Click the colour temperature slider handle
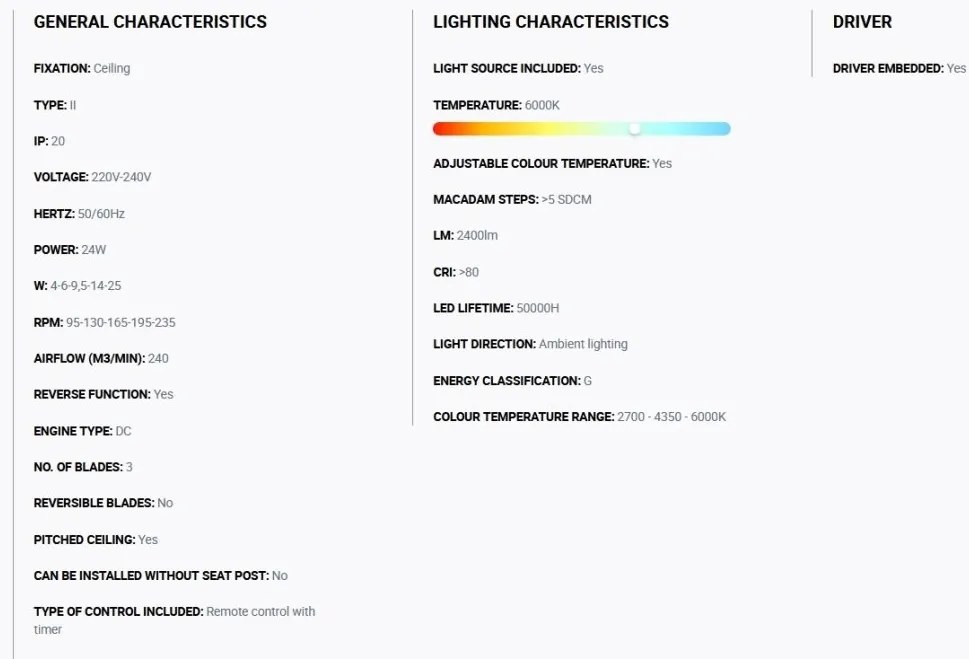The image size is (969, 659). tap(635, 129)
